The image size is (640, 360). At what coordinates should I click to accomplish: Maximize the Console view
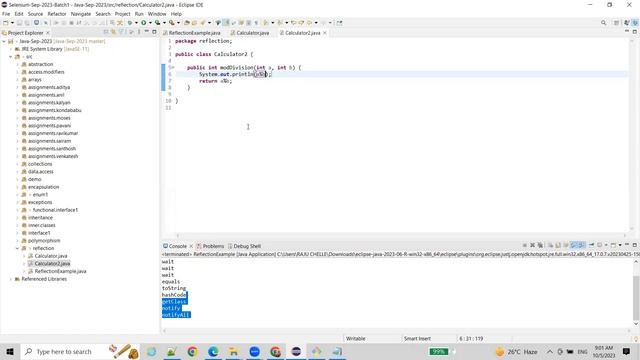[x=635, y=245]
